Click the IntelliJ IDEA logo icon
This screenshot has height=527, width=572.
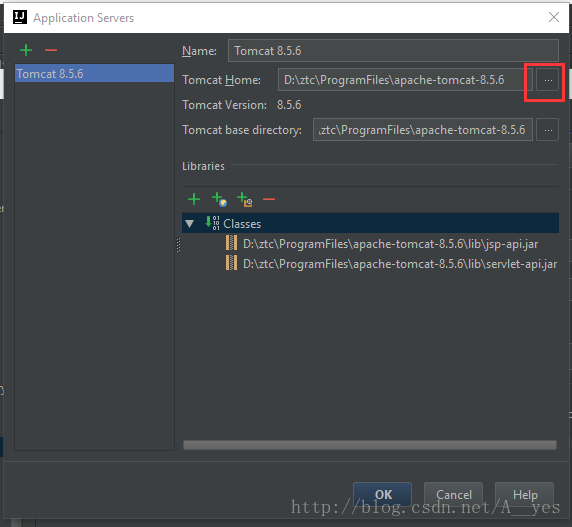(20, 17)
